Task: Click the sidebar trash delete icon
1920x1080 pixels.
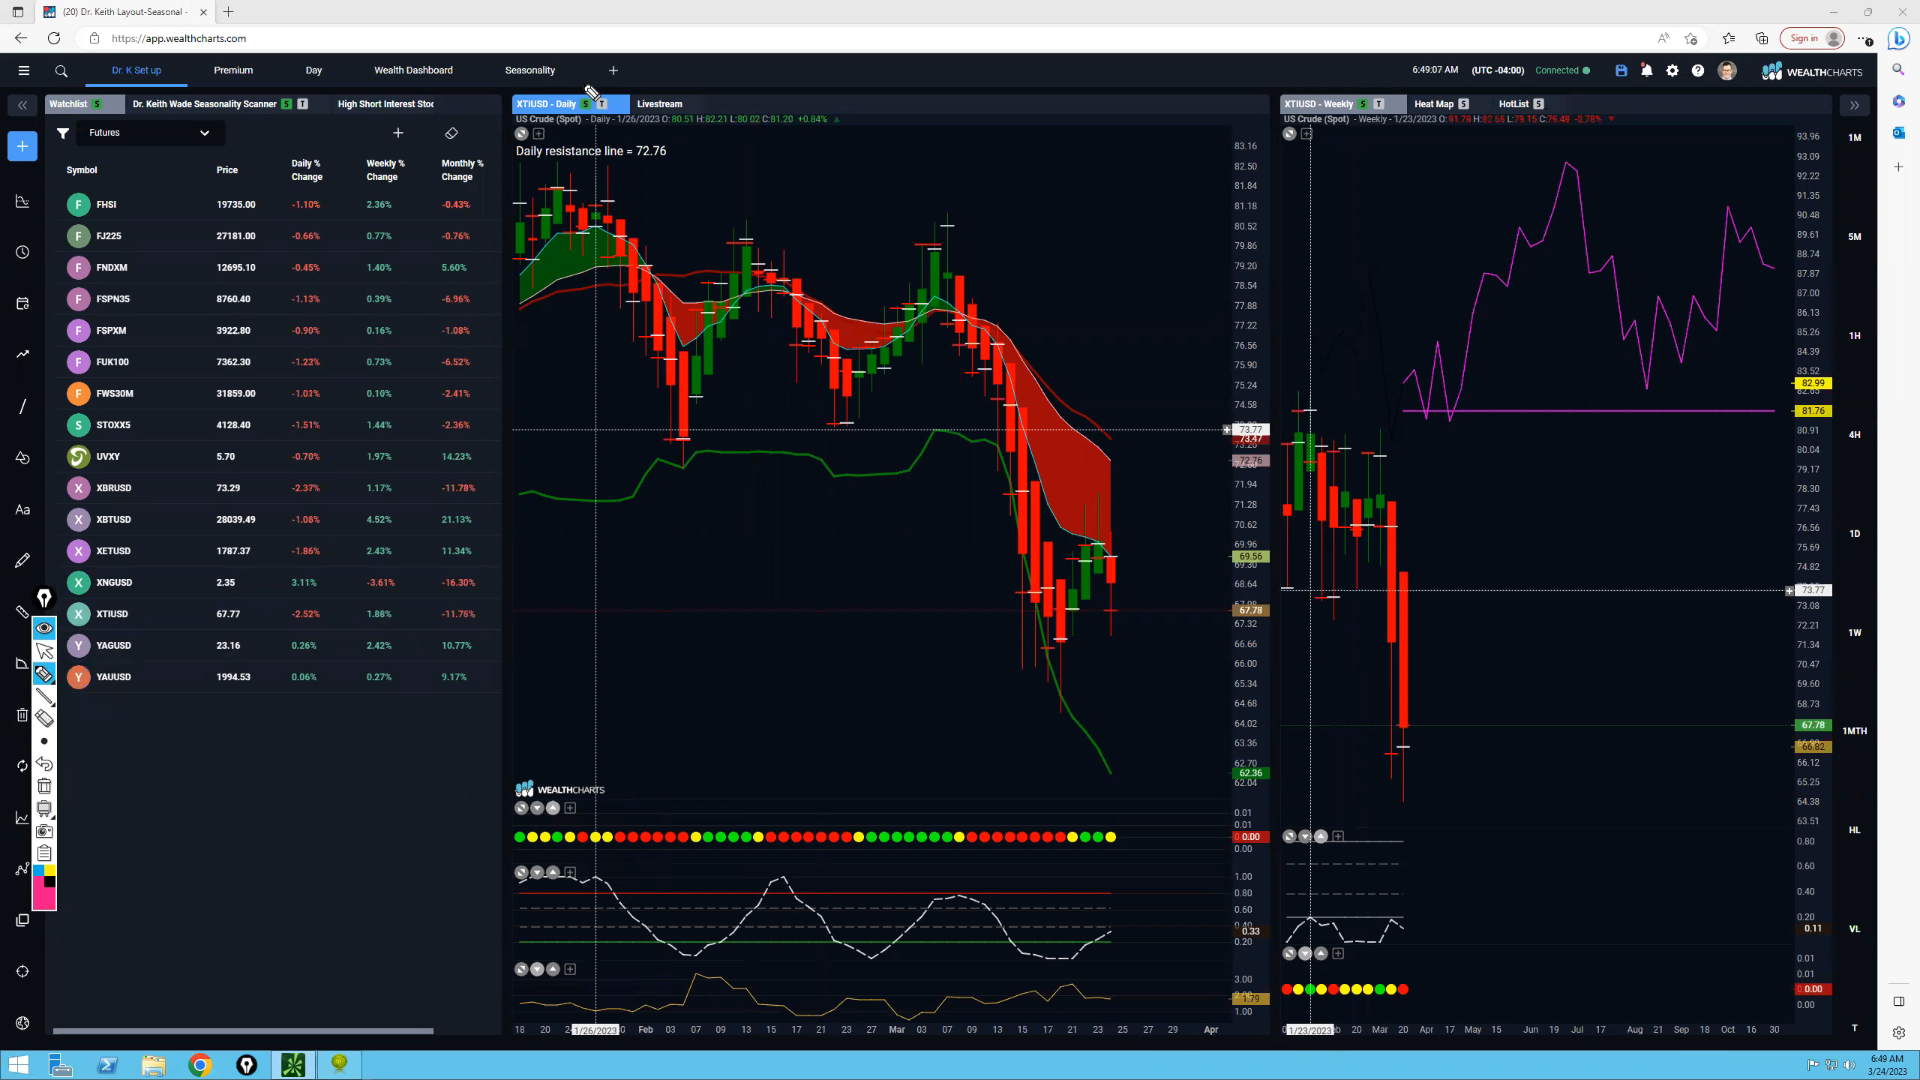Action: coord(22,715)
